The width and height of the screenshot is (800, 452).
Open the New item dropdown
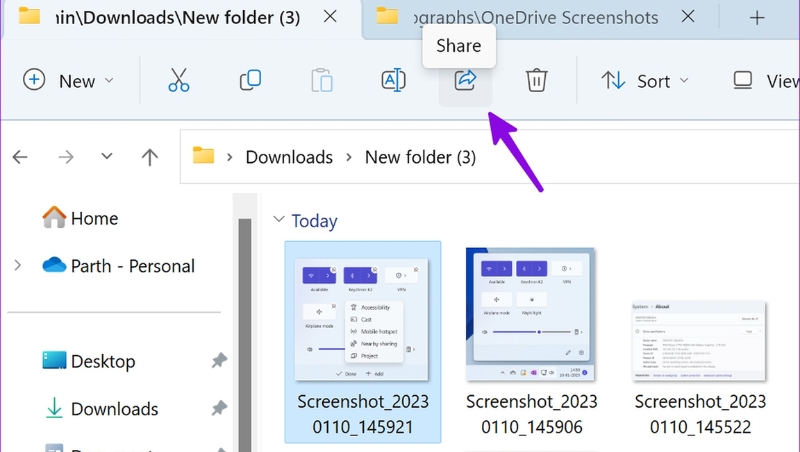[x=68, y=81]
